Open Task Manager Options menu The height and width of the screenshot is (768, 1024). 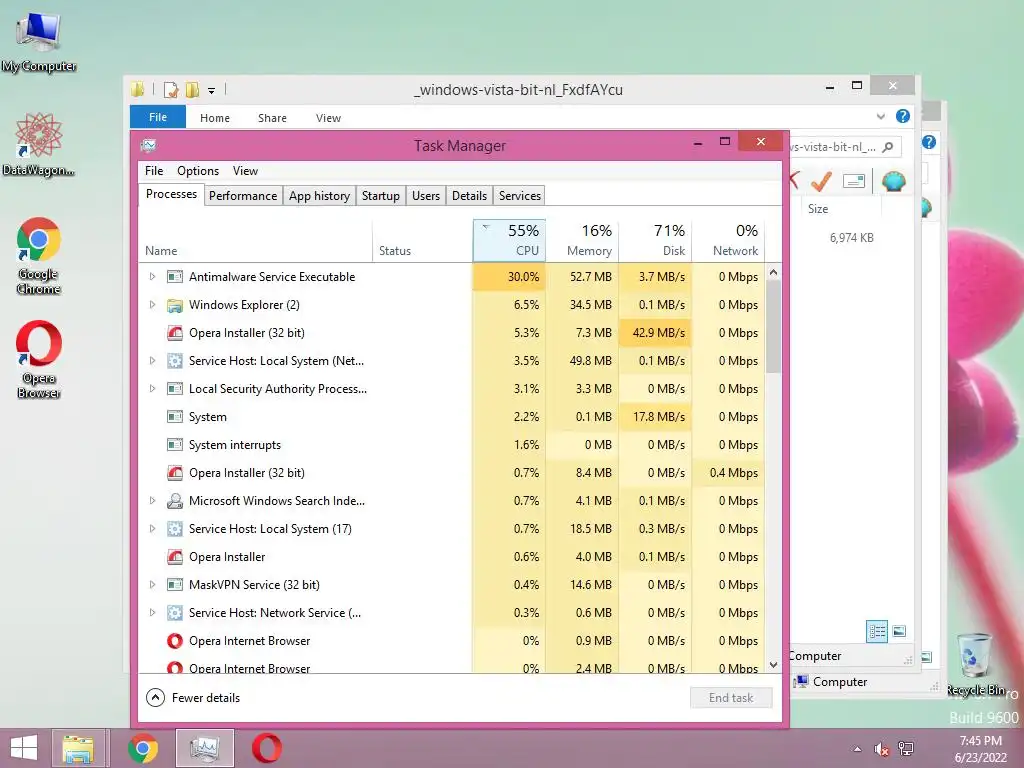tap(198, 171)
